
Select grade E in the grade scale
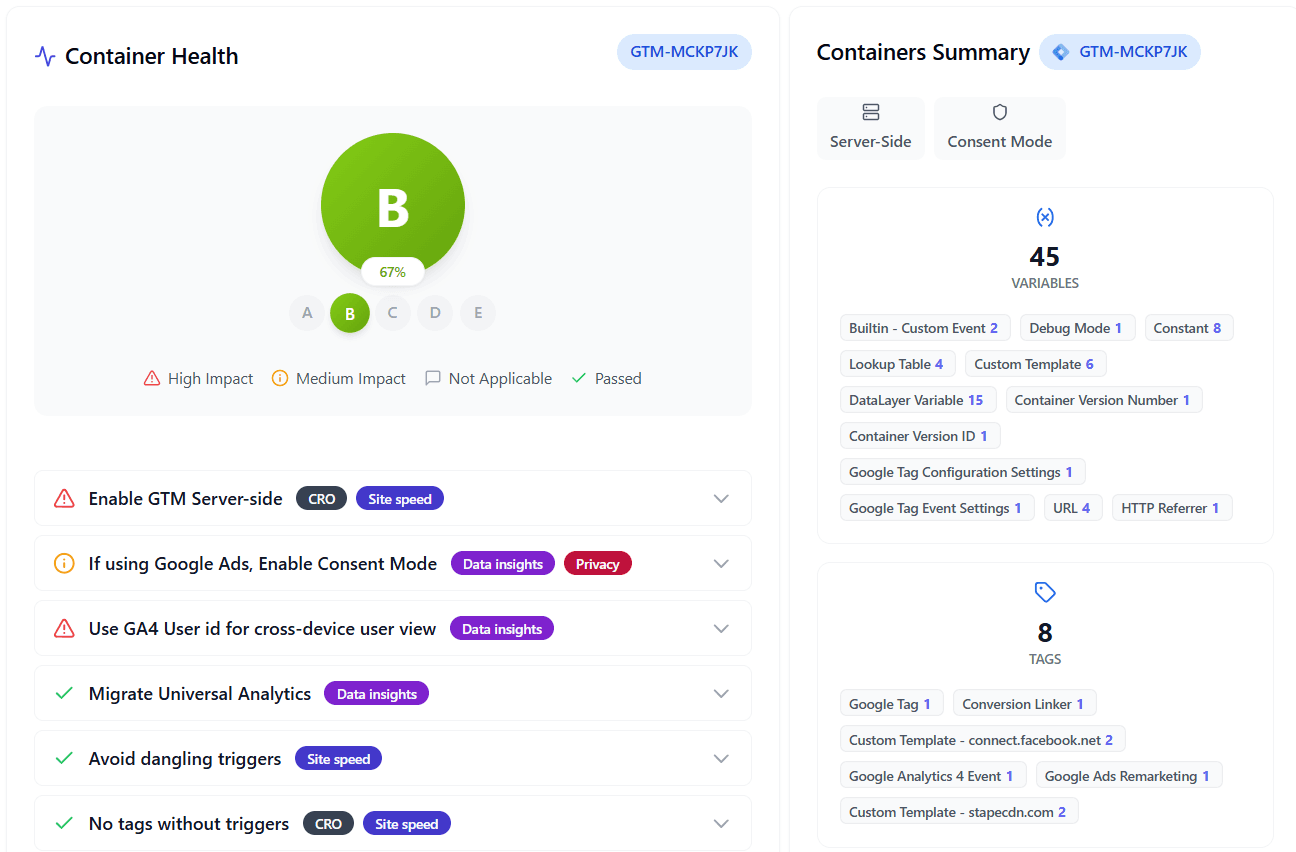click(x=478, y=313)
